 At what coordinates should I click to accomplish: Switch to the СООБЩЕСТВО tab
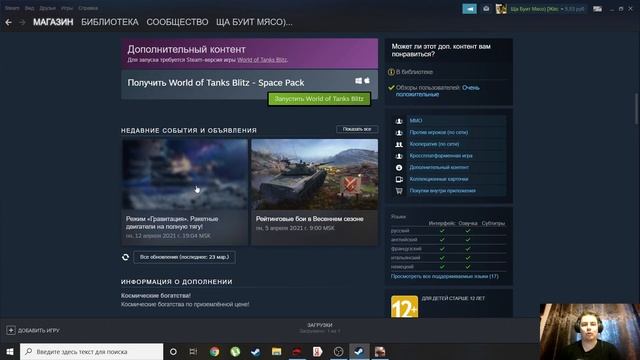(177, 22)
